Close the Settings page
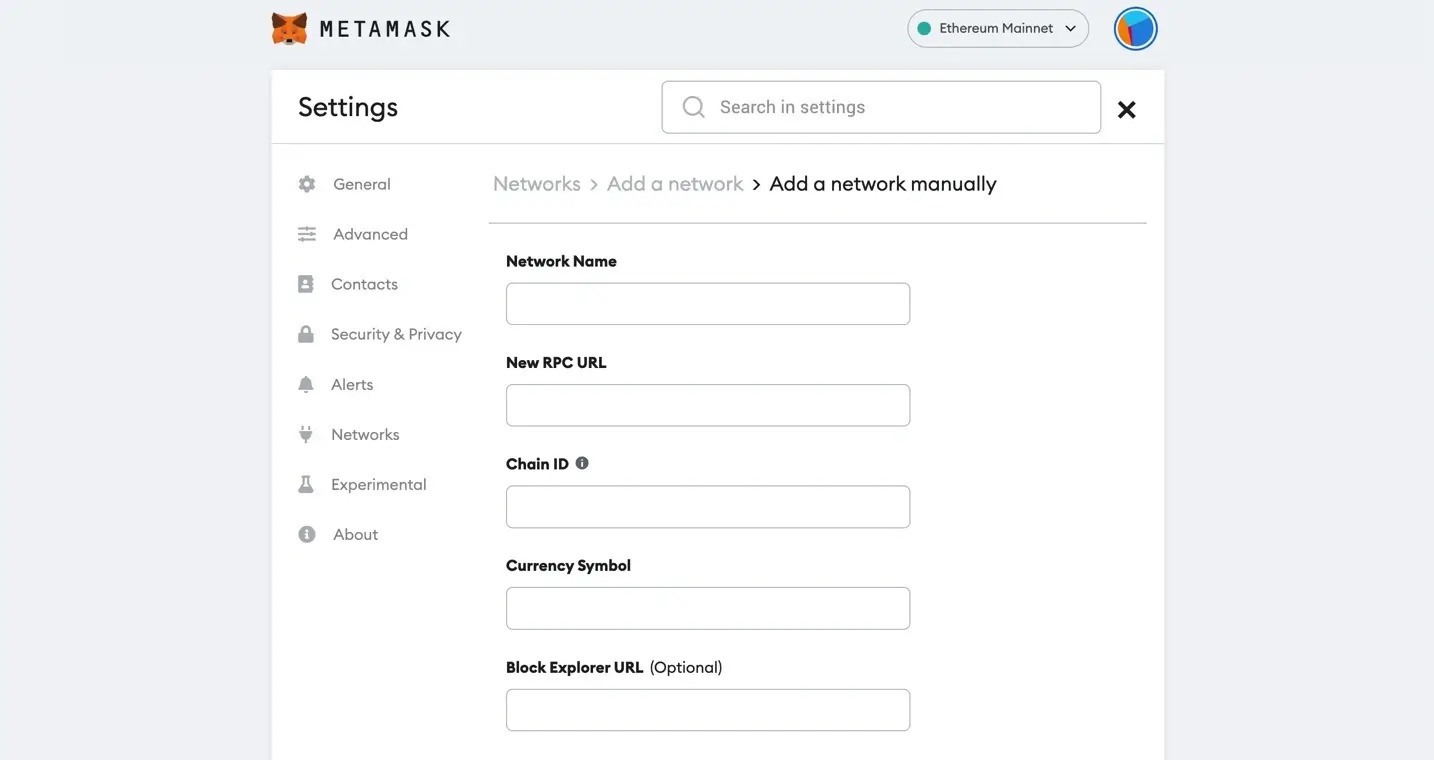Image resolution: width=1434 pixels, height=760 pixels. click(x=1126, y=110)
